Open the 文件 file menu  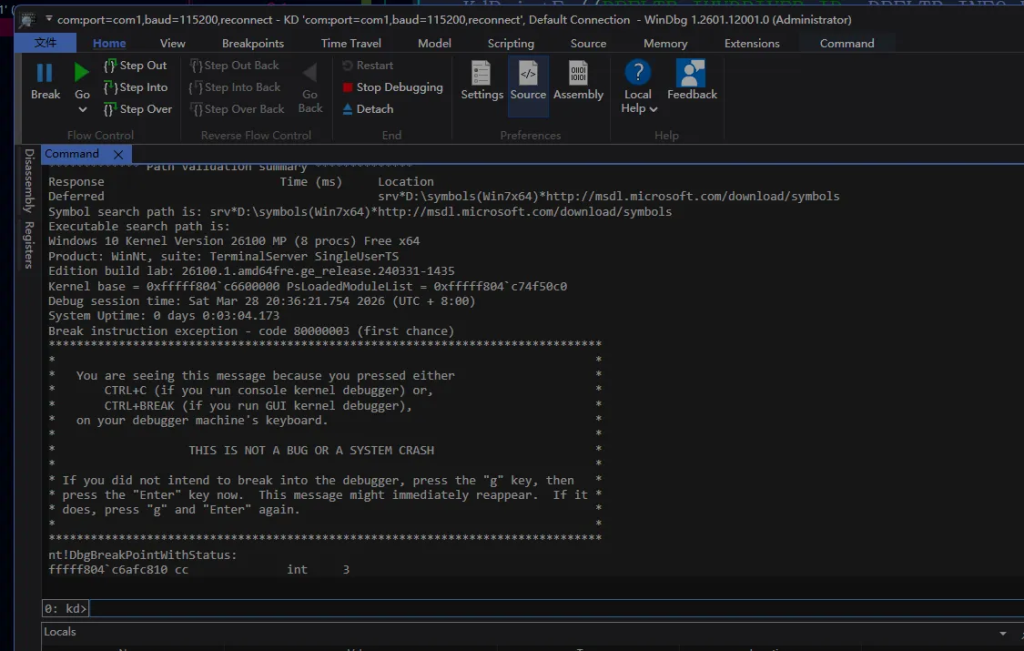pos(46,43)
